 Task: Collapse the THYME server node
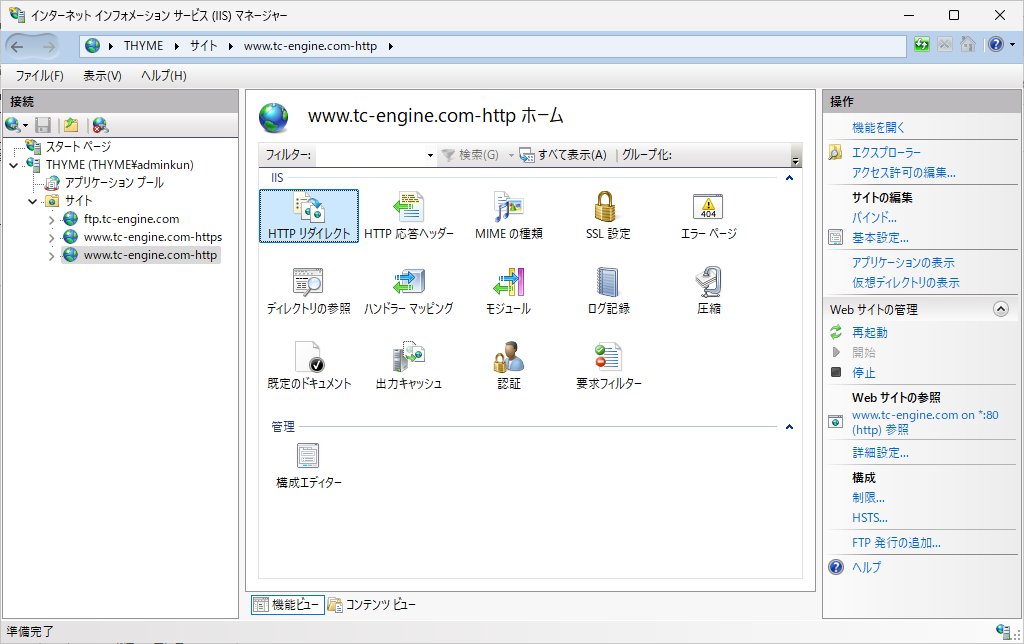pos(14,165)
